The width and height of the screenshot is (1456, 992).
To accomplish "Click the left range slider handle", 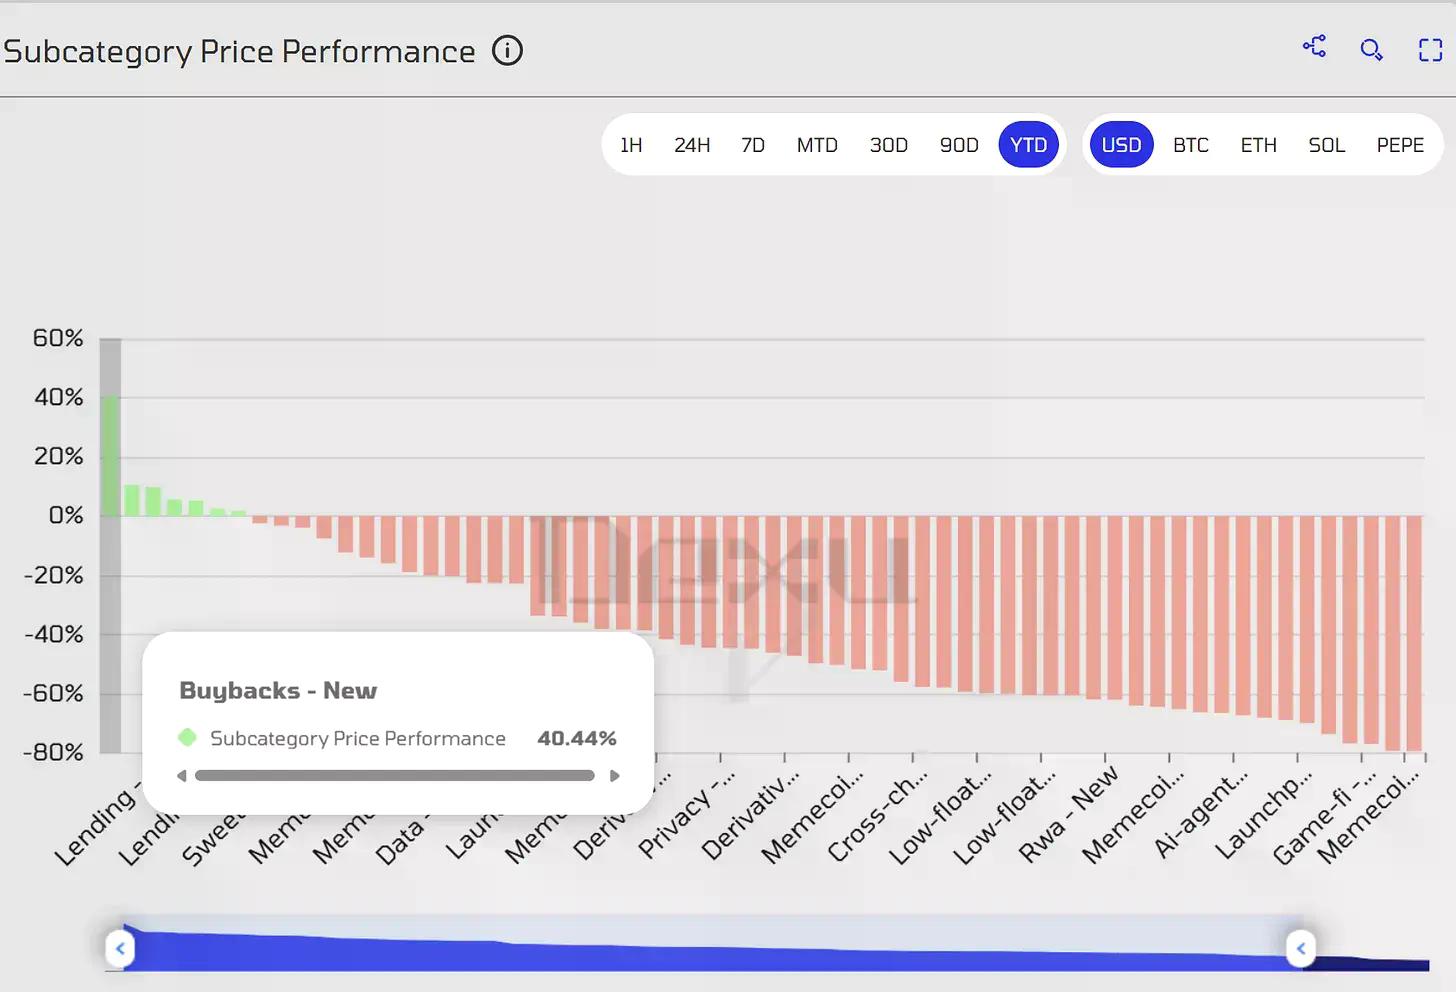I will coord(120,948).
